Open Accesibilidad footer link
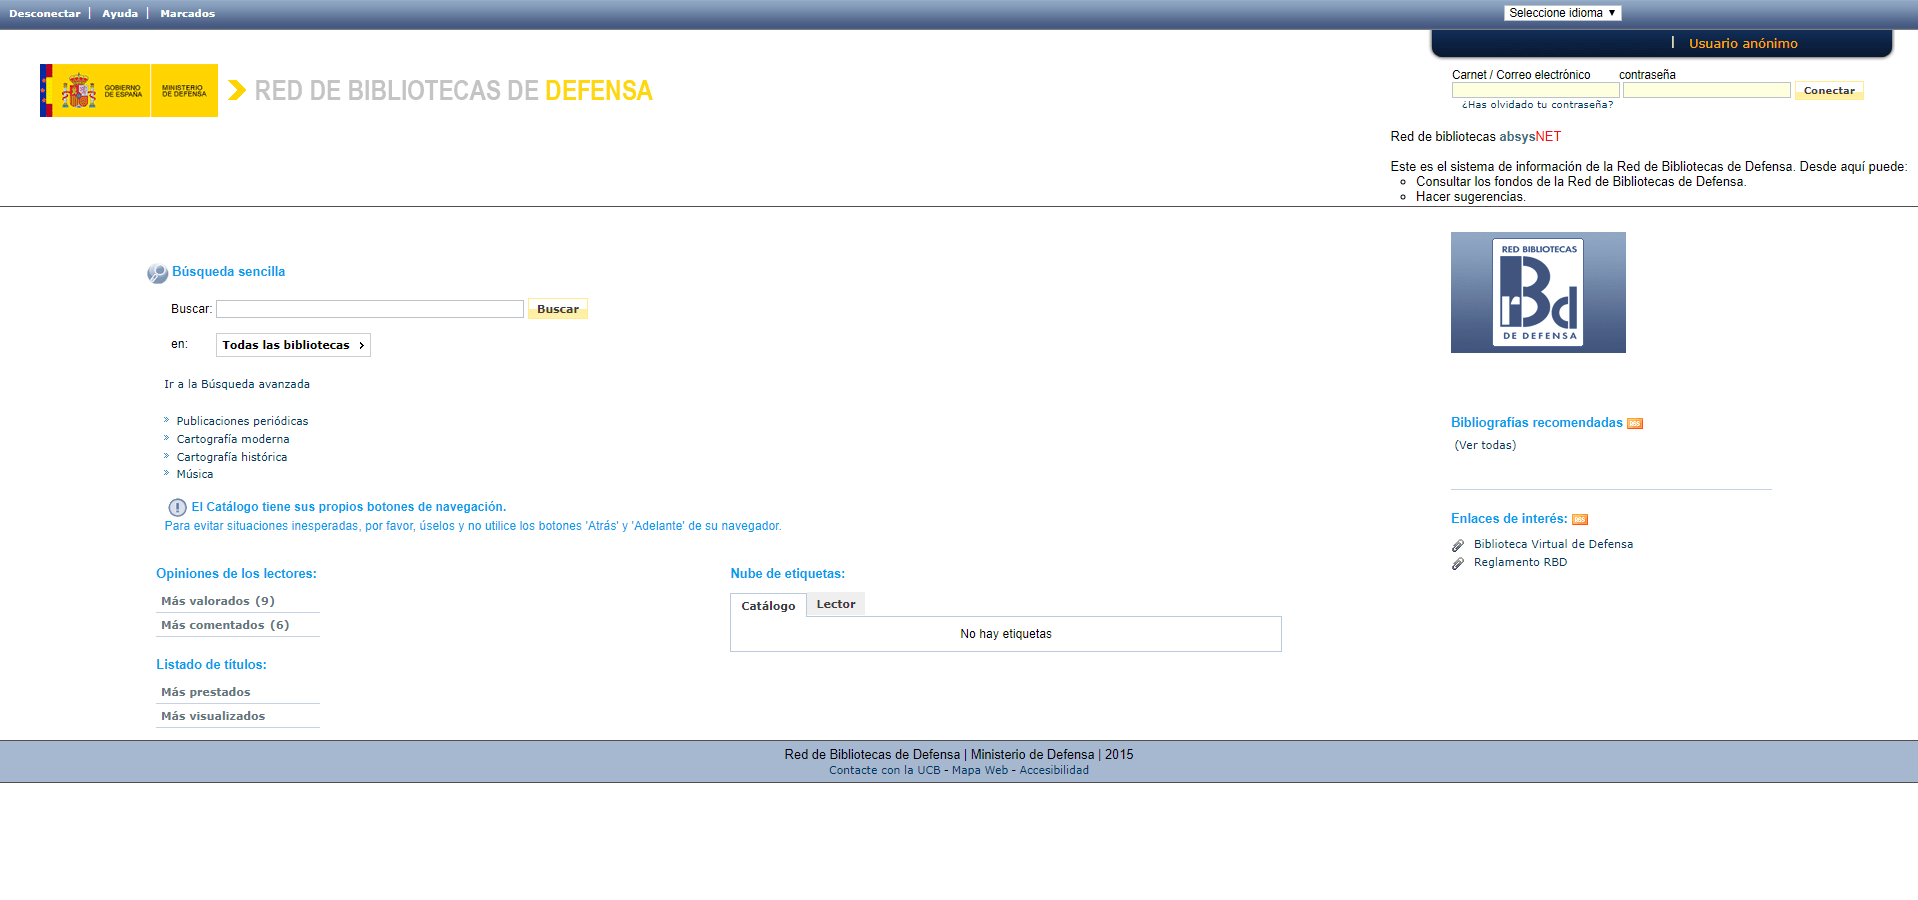This screenshot has width=1918, height=900. coord(1054,770)
